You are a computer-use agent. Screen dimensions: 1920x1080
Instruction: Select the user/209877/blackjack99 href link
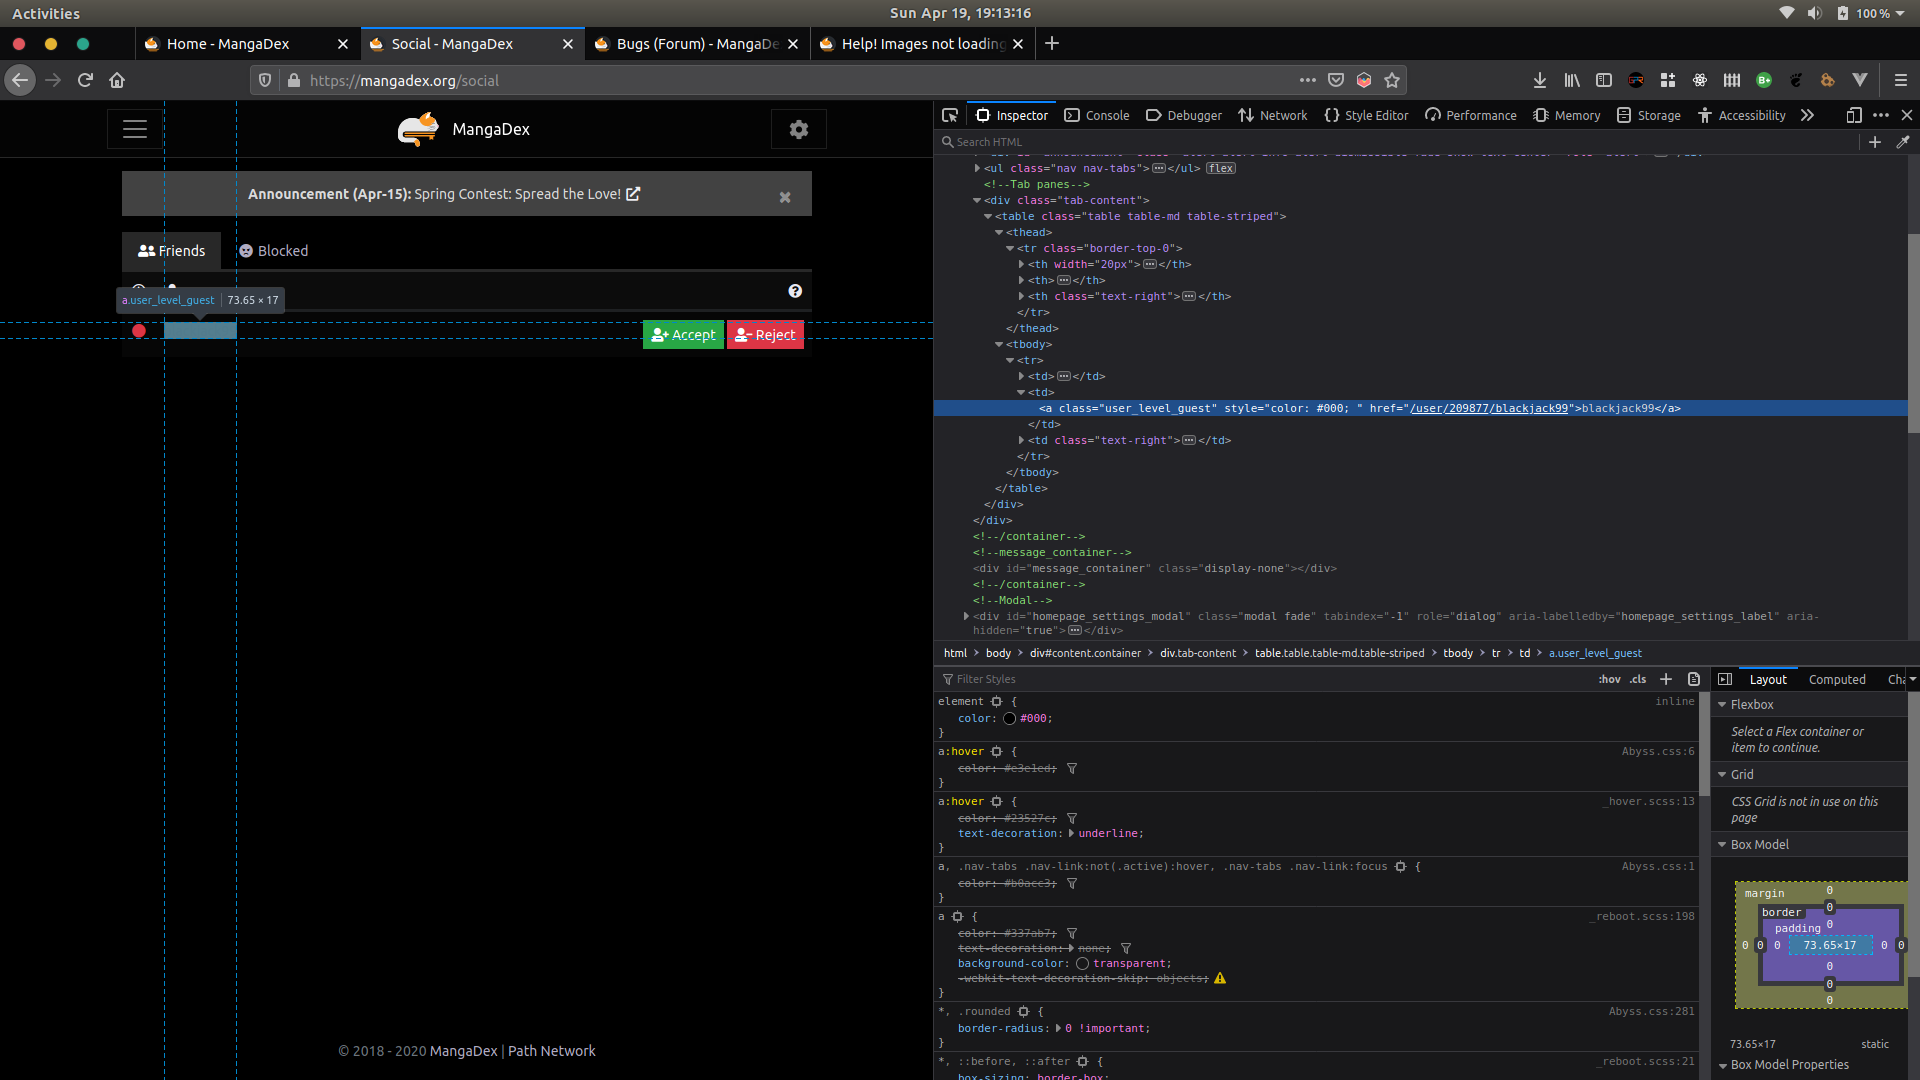coord(1489,408)
